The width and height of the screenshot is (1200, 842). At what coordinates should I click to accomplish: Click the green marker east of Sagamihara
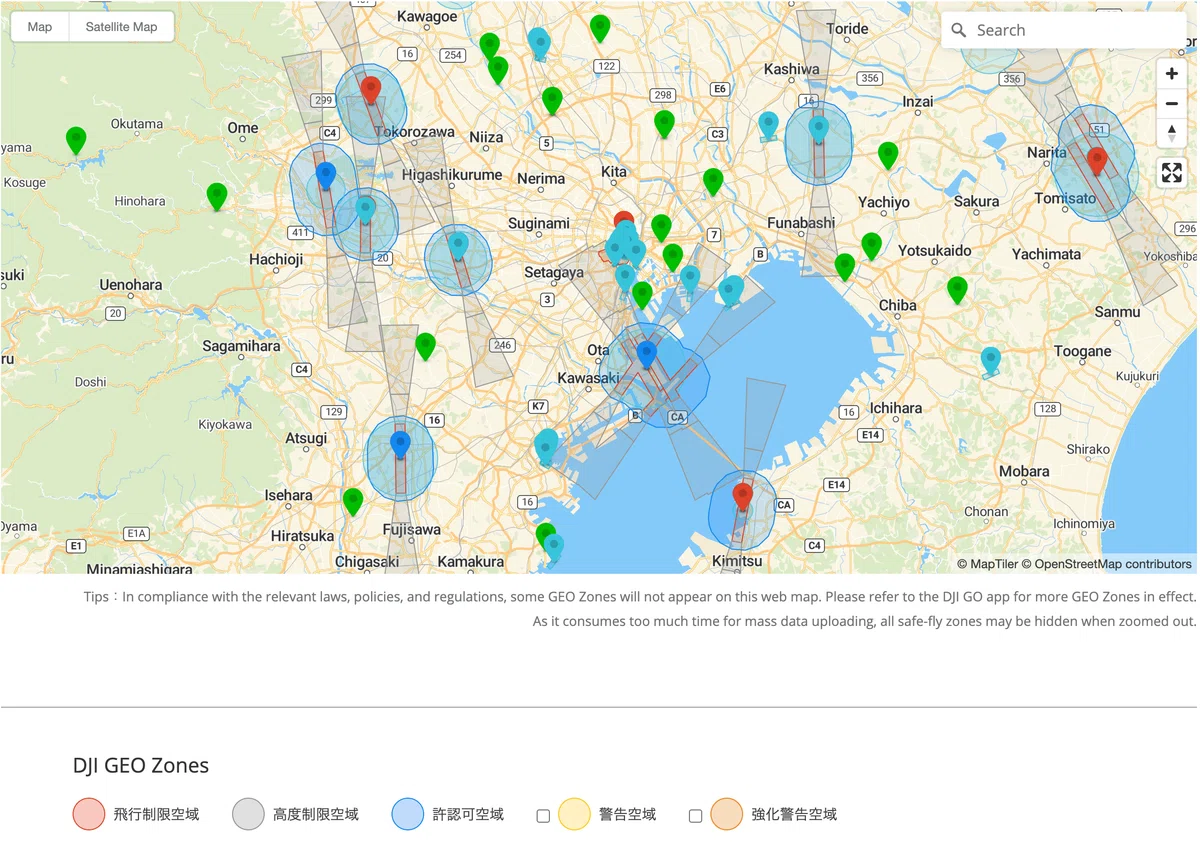coord(426,346)
